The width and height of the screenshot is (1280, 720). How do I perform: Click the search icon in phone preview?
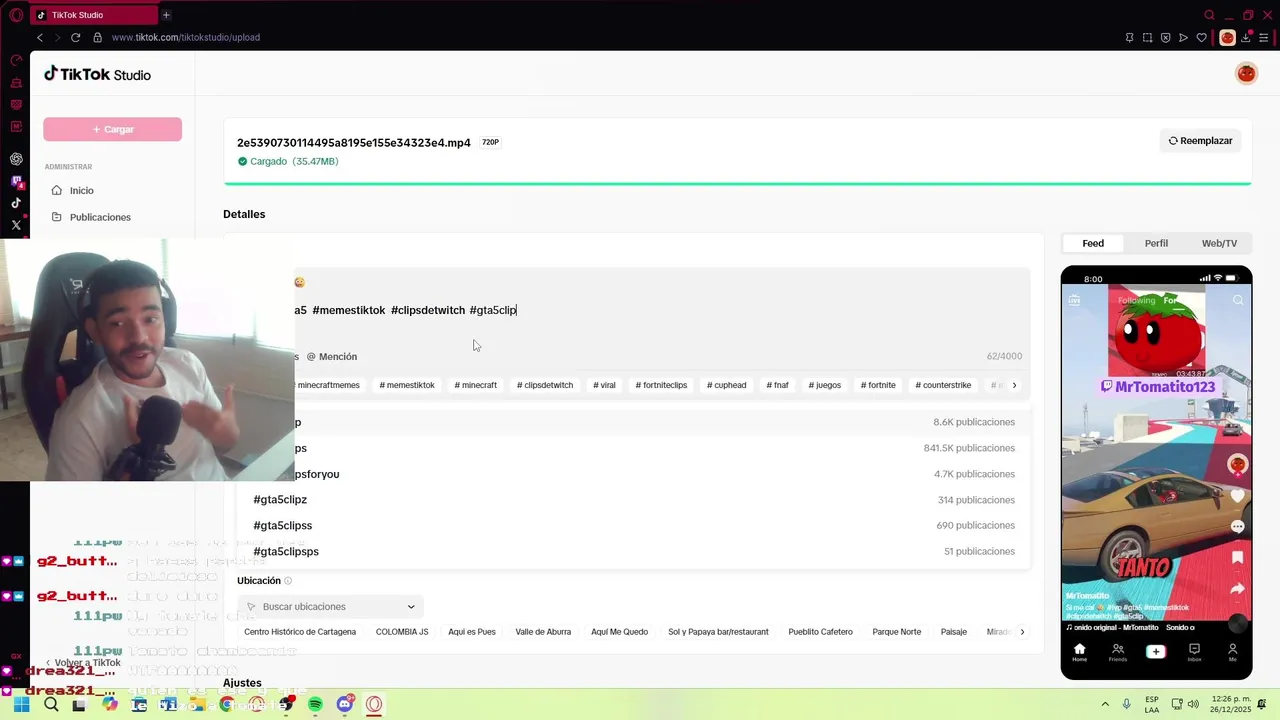1238,300
